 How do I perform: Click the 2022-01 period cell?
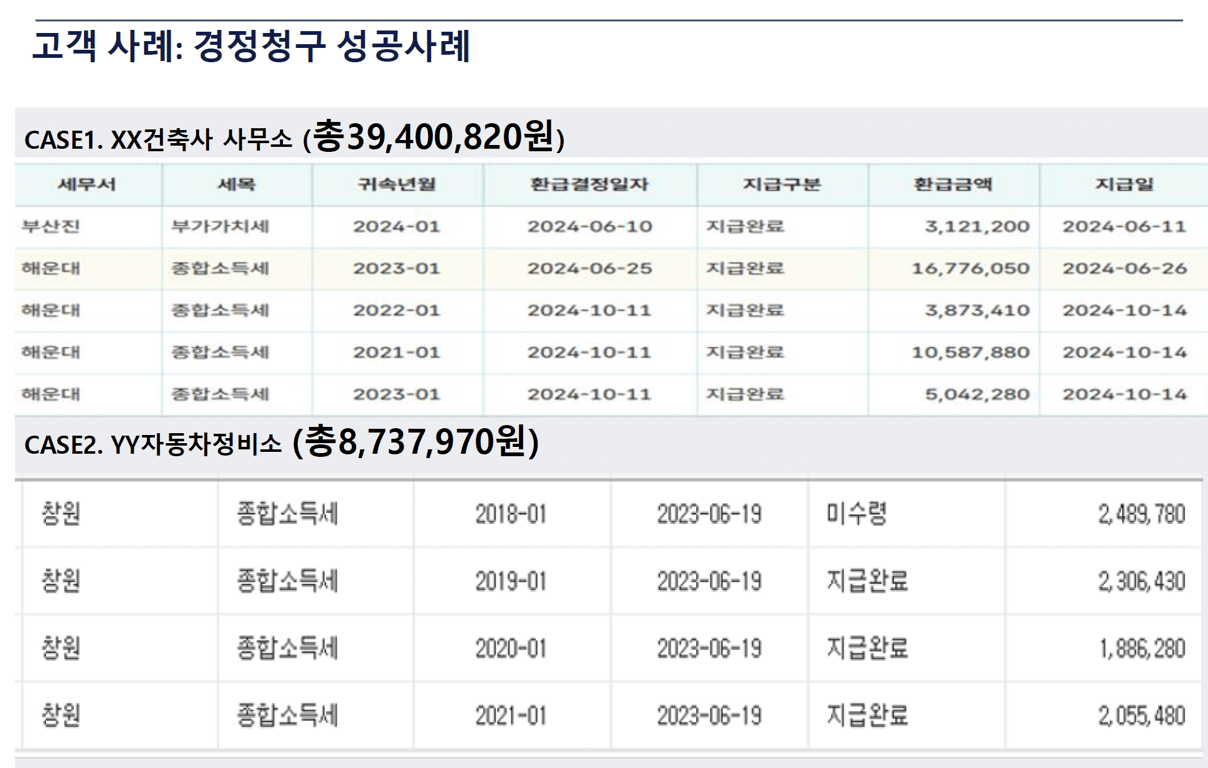(397, 311)
